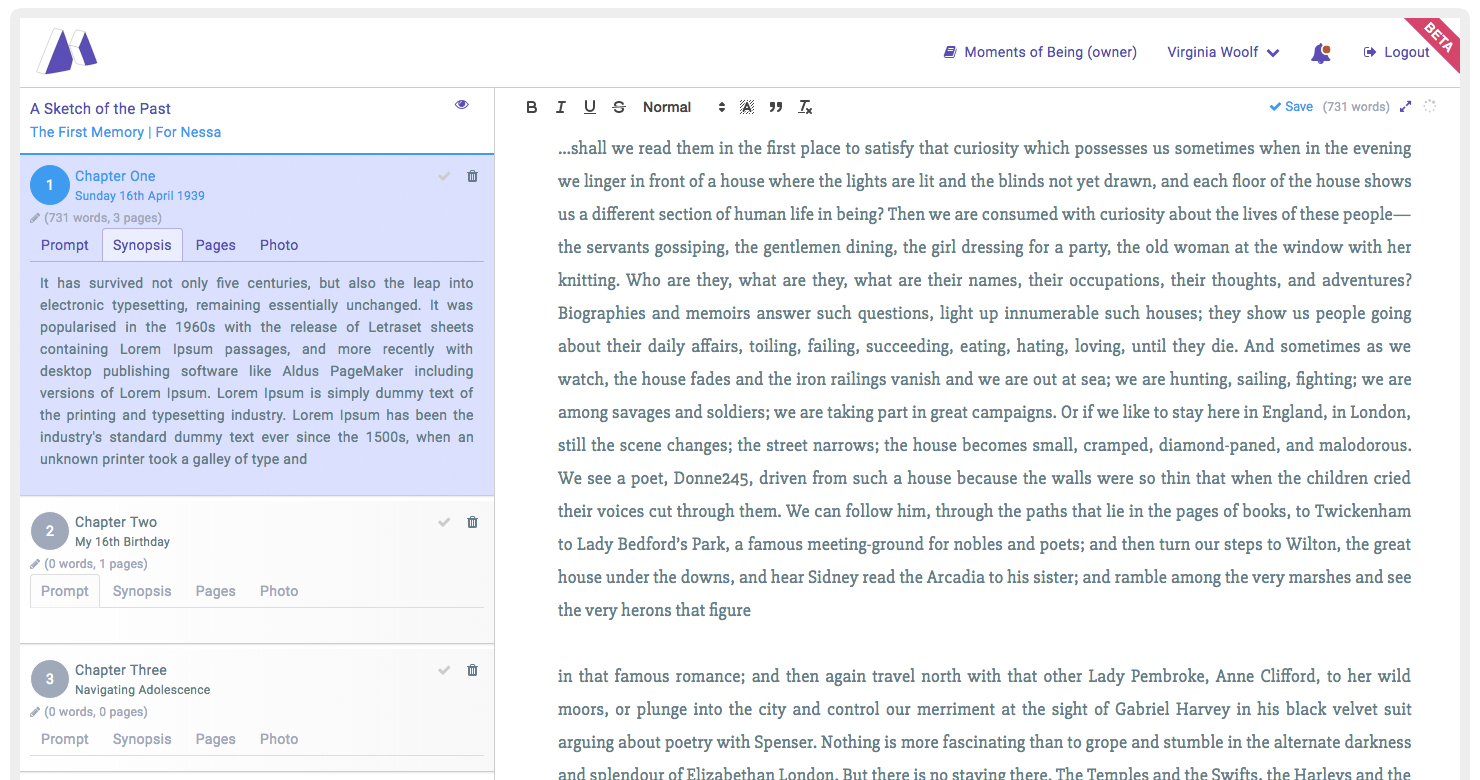Save the chapter text
Screen dimensions: 1480x780
click(x=1291, y=107)
